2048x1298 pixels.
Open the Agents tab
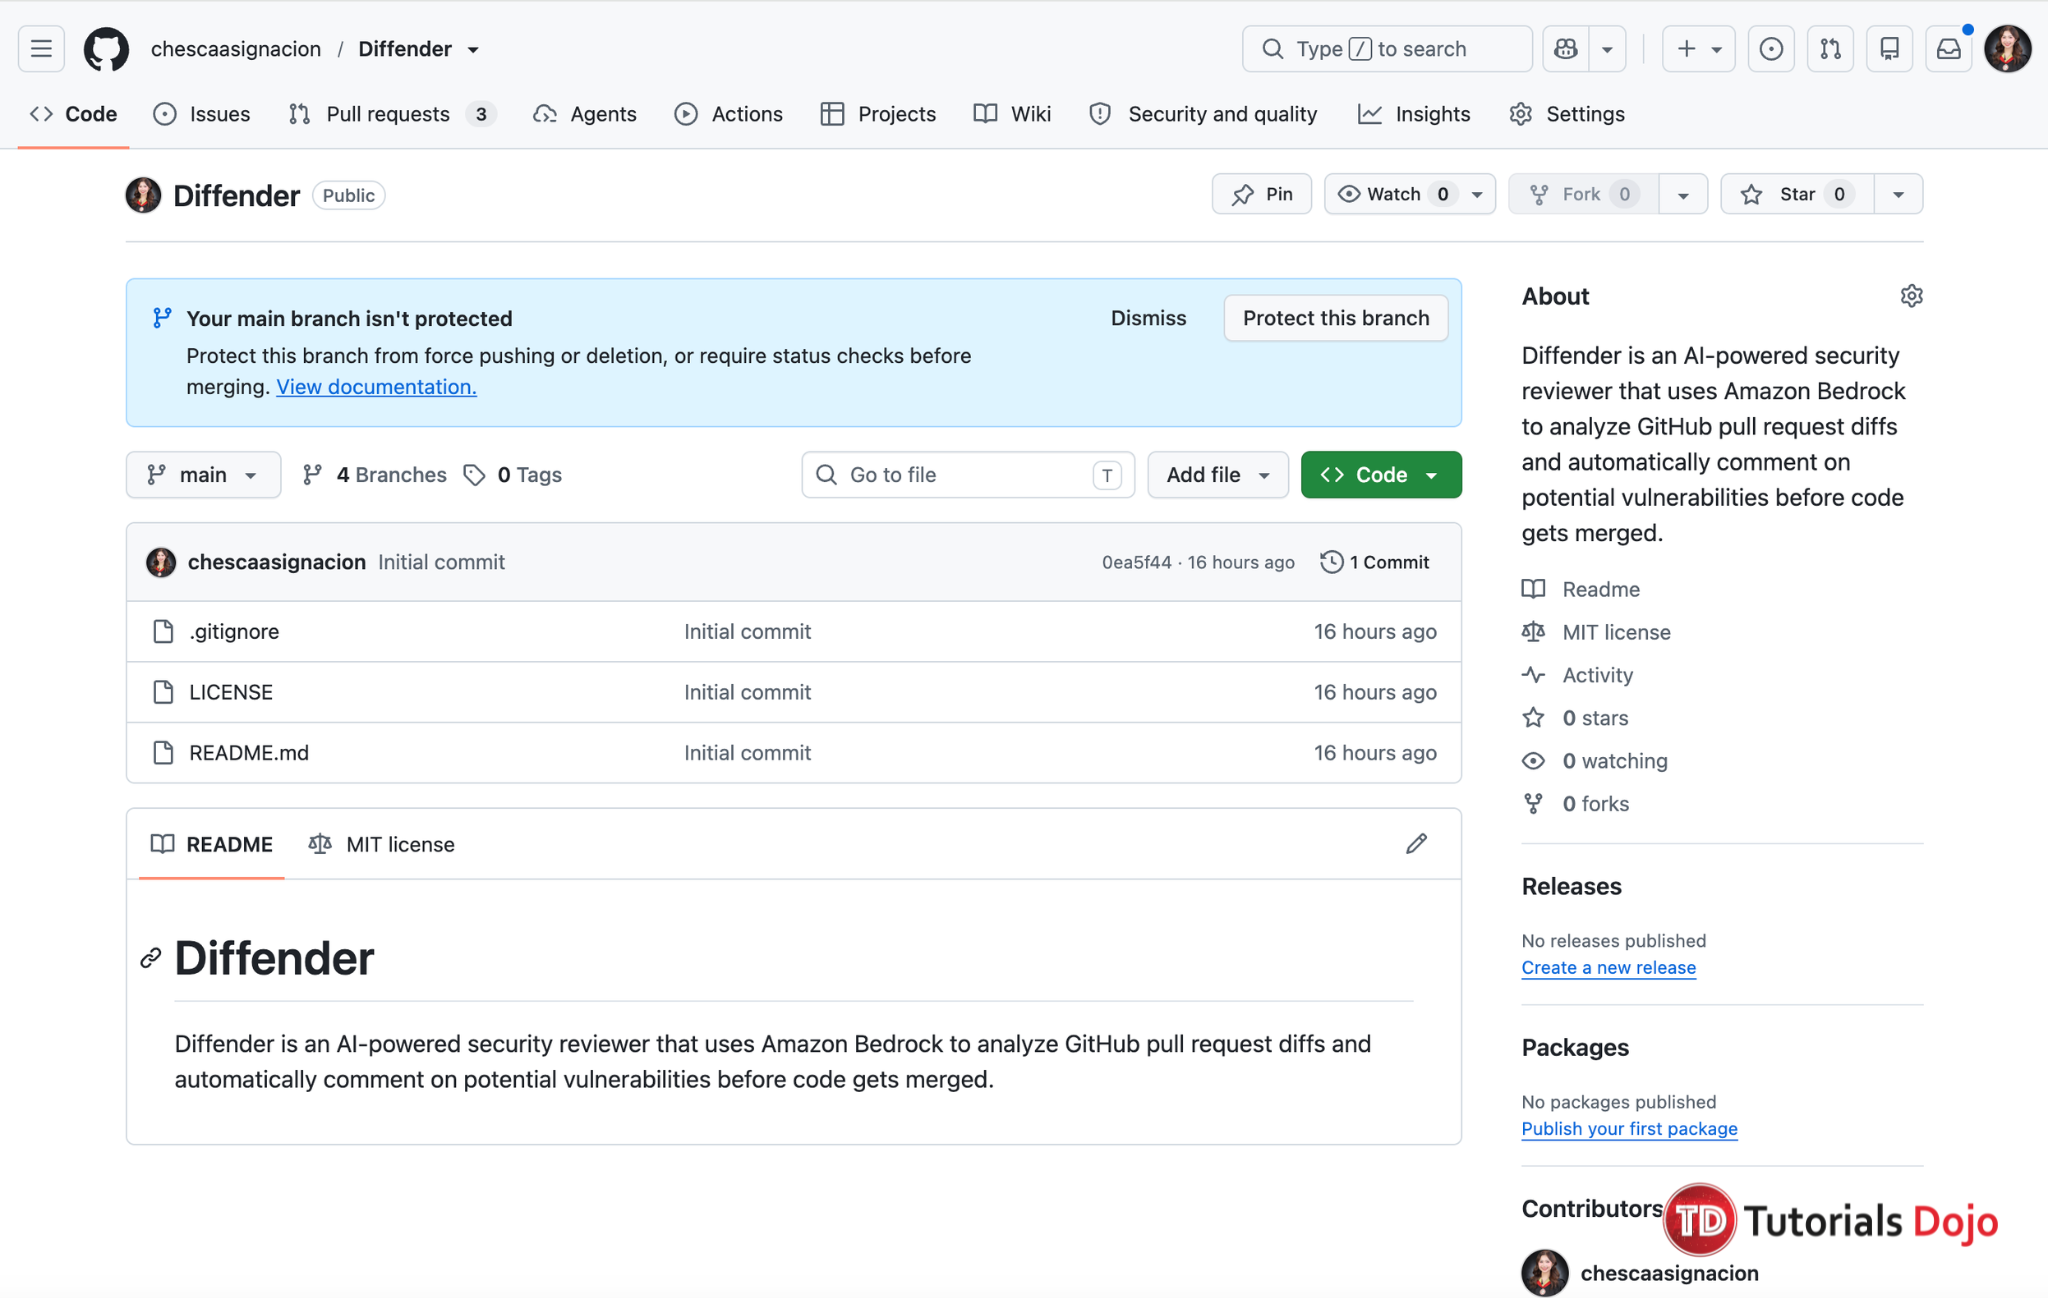tap(586, 114)
